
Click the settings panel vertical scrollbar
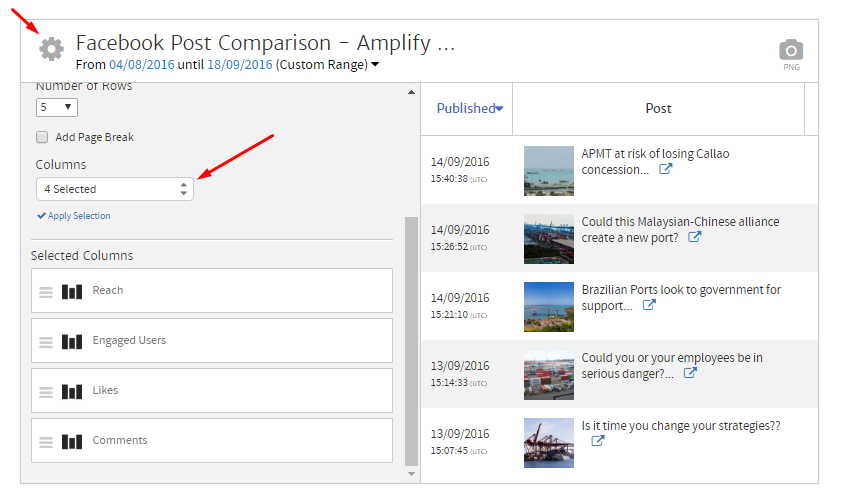point(411,340)
